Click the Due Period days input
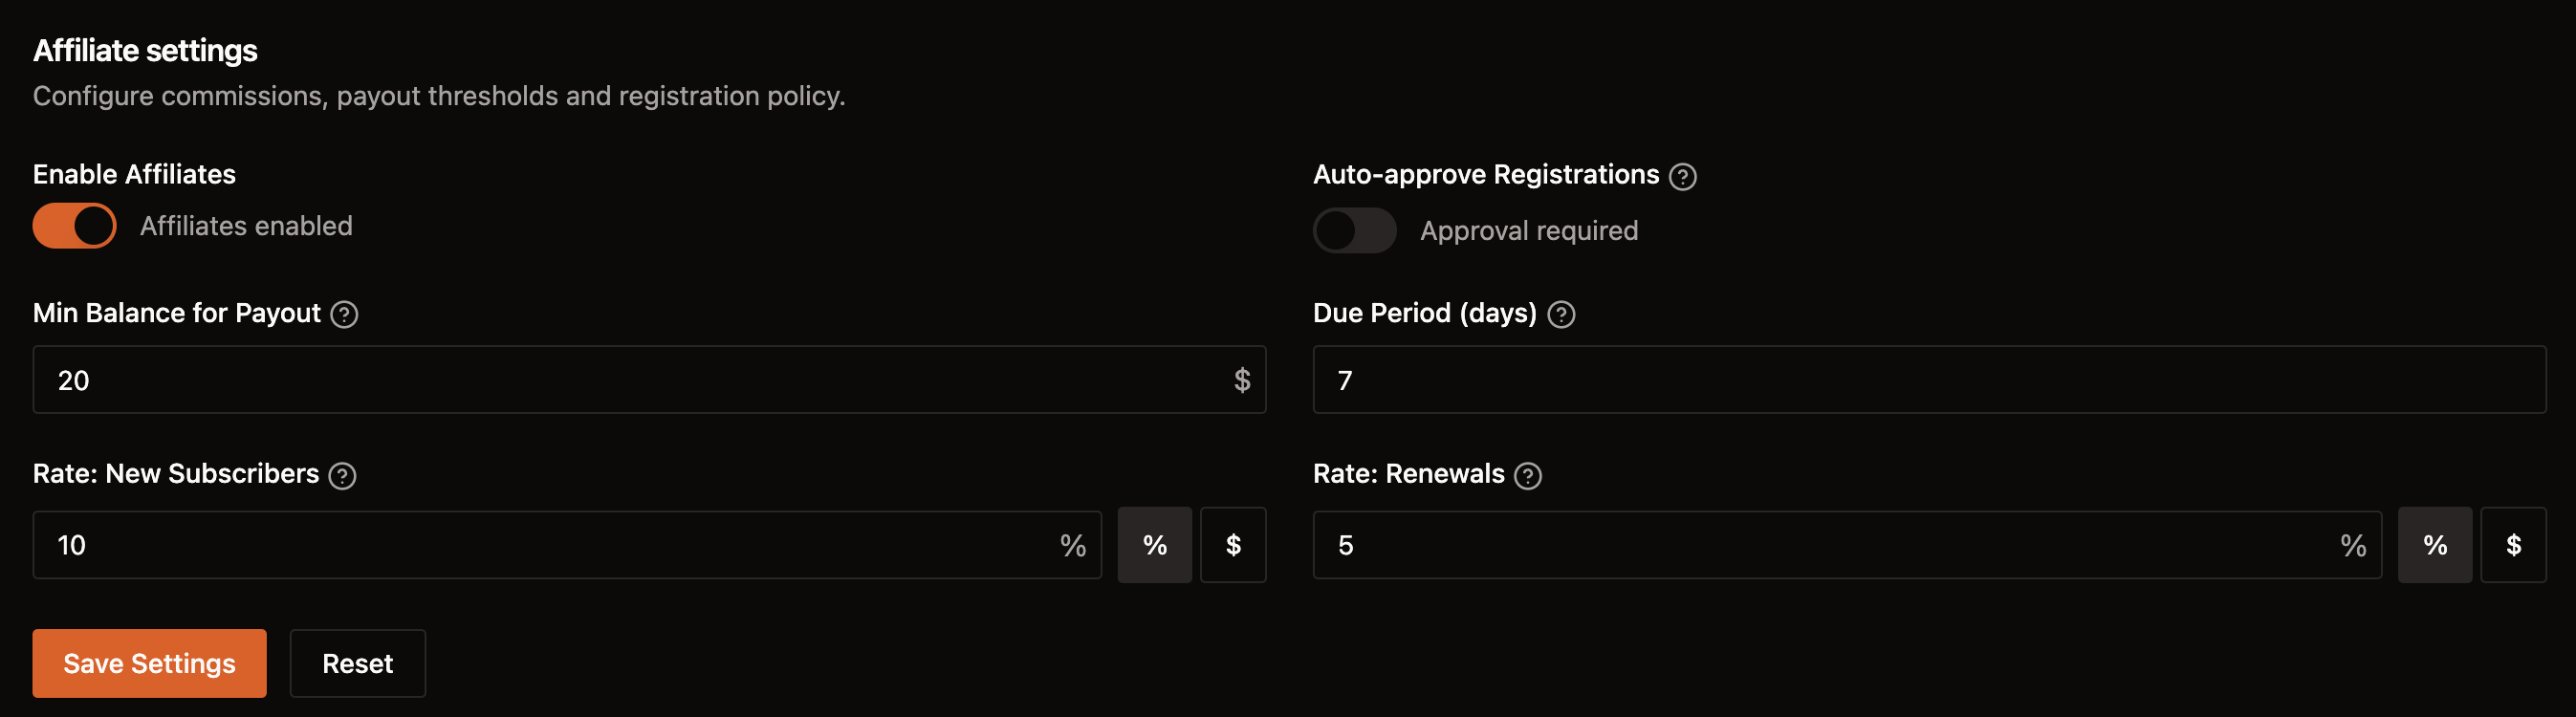The width and height of the screenshot is (2576, 717). tap(1928, 380)
